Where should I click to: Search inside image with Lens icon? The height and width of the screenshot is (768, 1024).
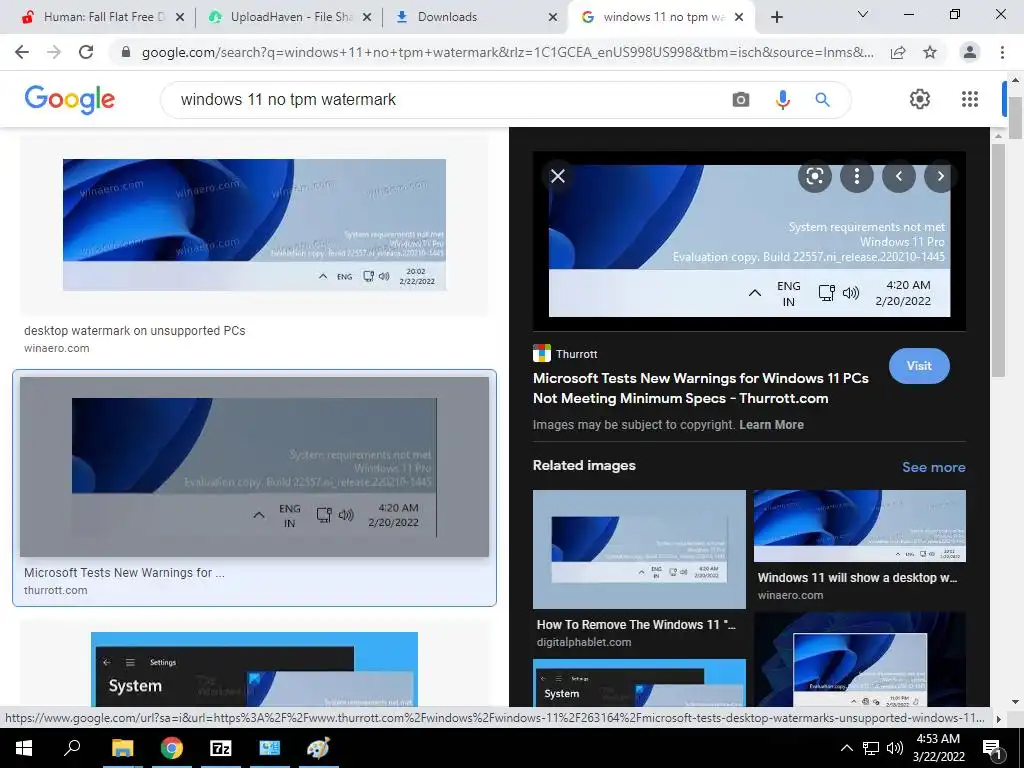click(x=814, y=176)
